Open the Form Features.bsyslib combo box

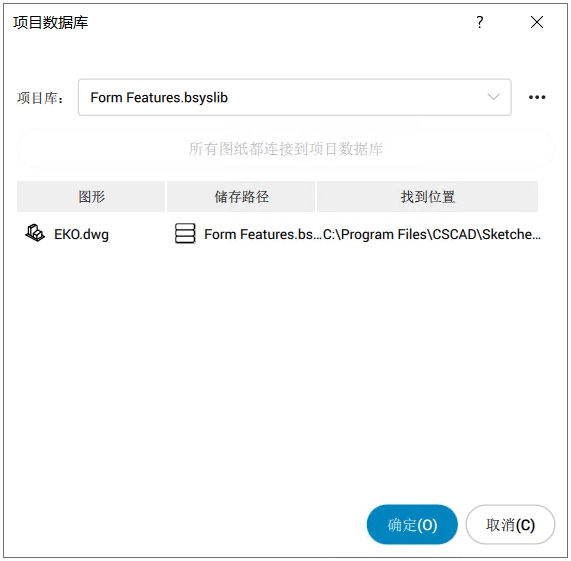pyautogui.click(x=295, y=97)
